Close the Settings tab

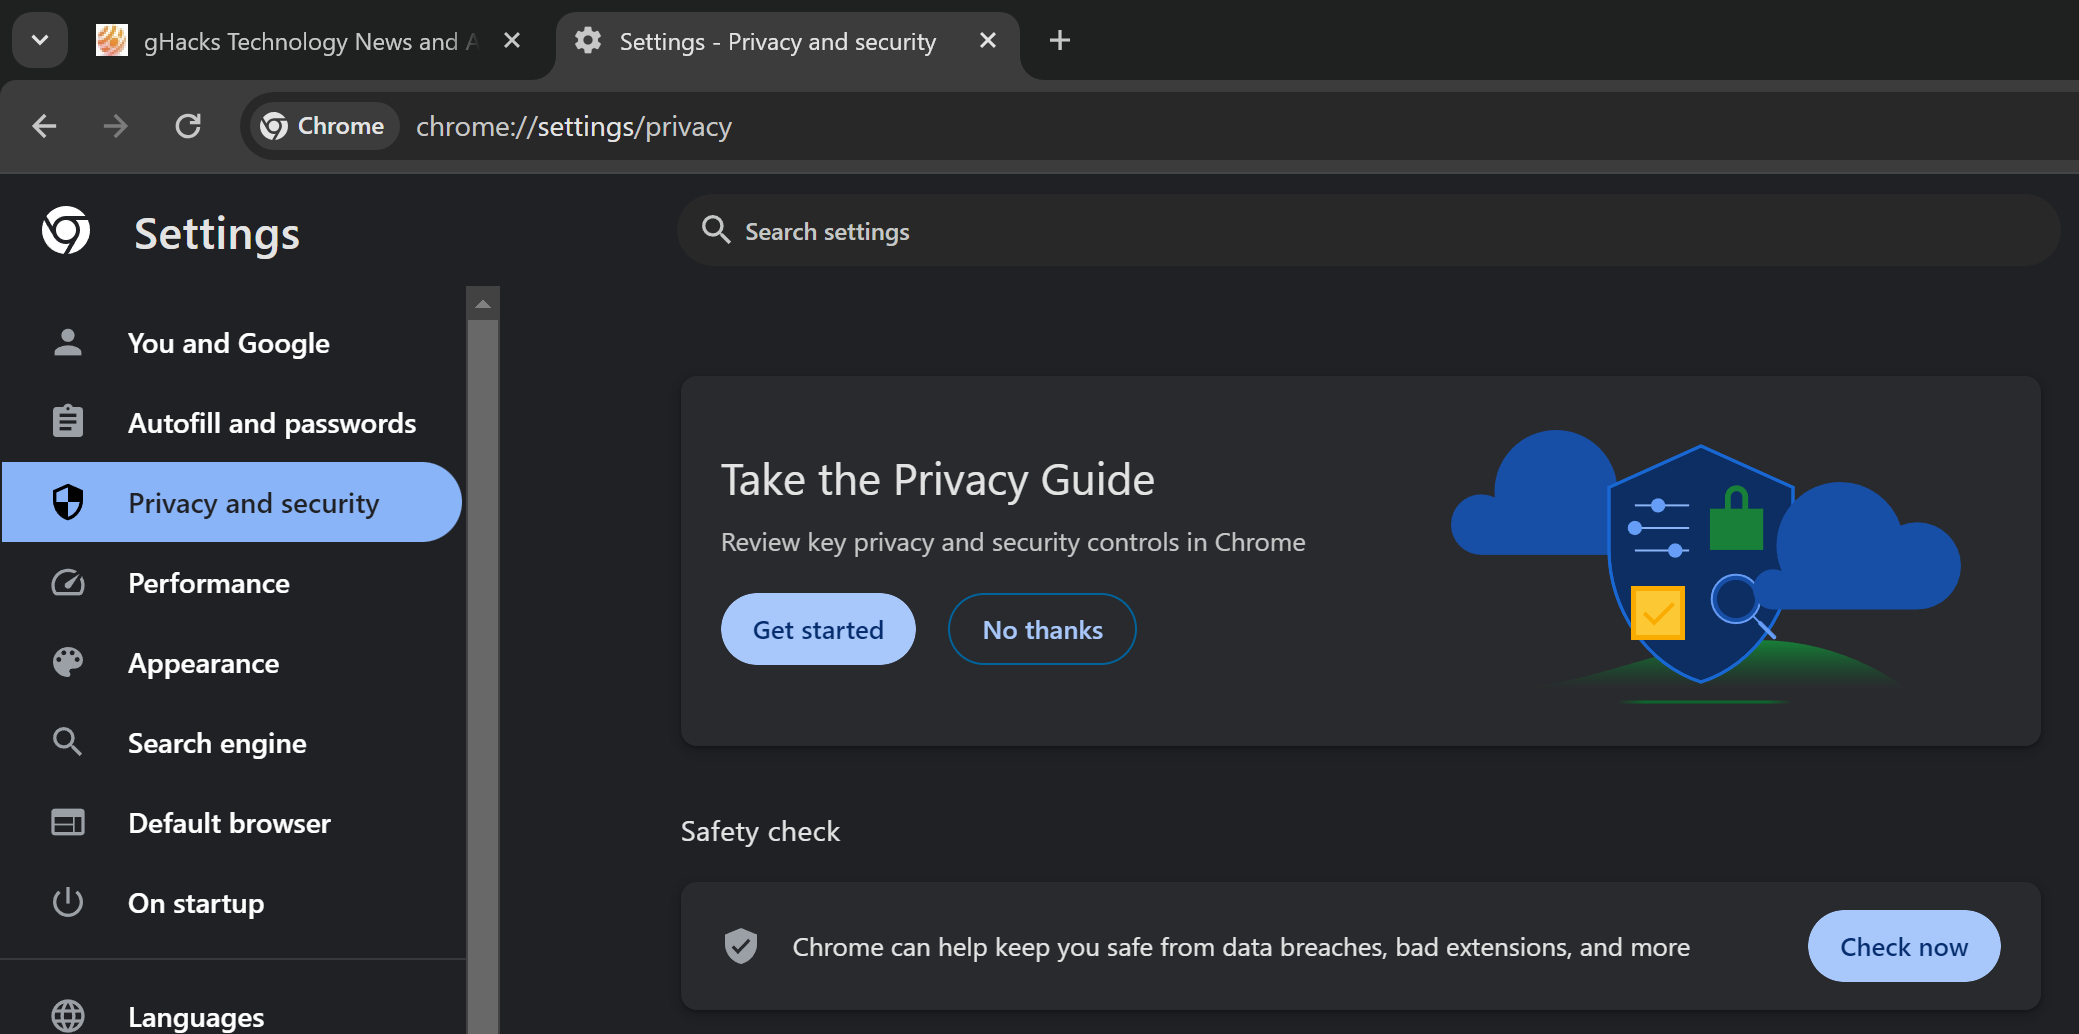pos(988,40)
